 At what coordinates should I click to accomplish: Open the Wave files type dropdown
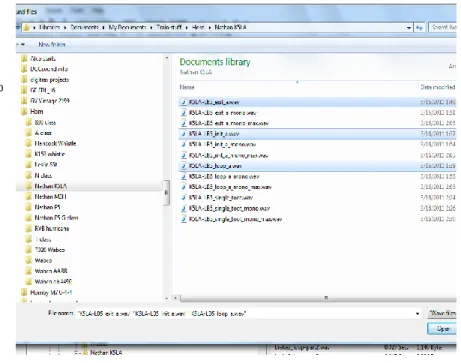click(x=442, y=313)
